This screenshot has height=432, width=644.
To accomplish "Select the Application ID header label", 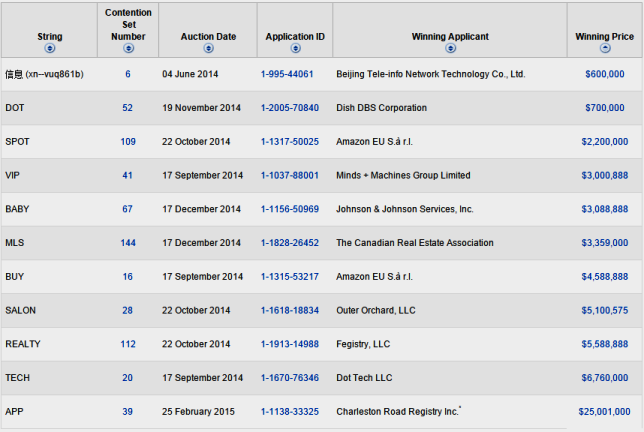I will pyautogui.click(x=295, y=37).
